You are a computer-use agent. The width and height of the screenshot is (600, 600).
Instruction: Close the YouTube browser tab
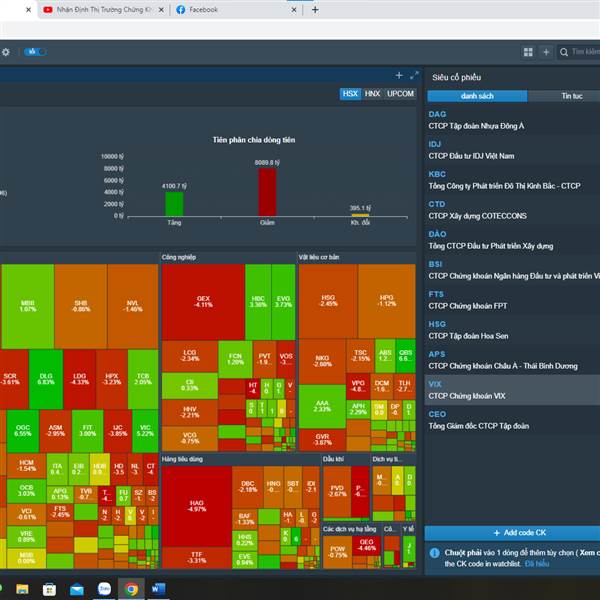pos(161,10)
